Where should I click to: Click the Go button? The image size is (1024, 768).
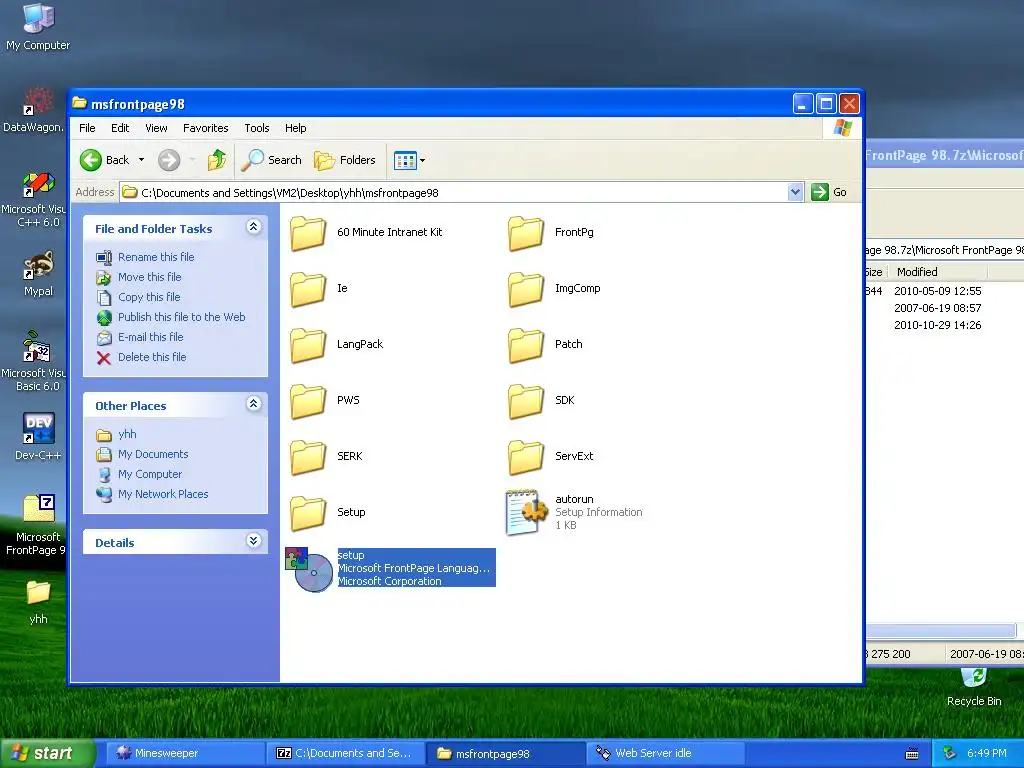[x=829, y=192]
